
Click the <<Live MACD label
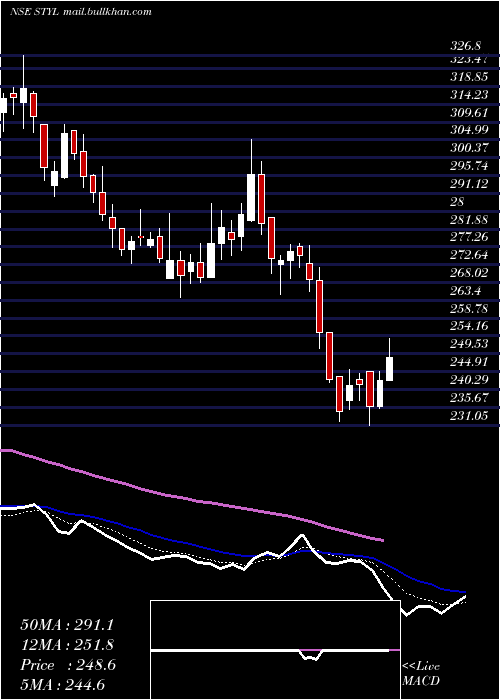pos(421,674)
